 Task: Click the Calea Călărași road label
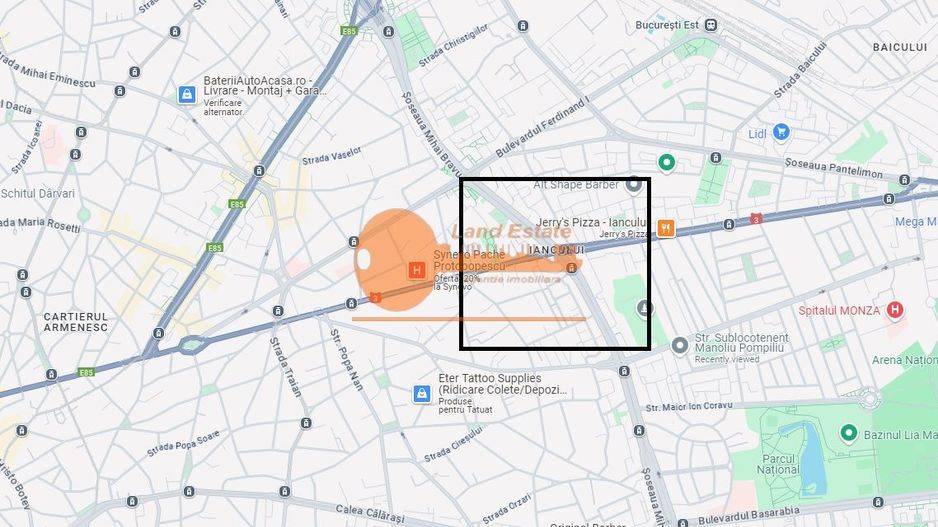(370, 514)
